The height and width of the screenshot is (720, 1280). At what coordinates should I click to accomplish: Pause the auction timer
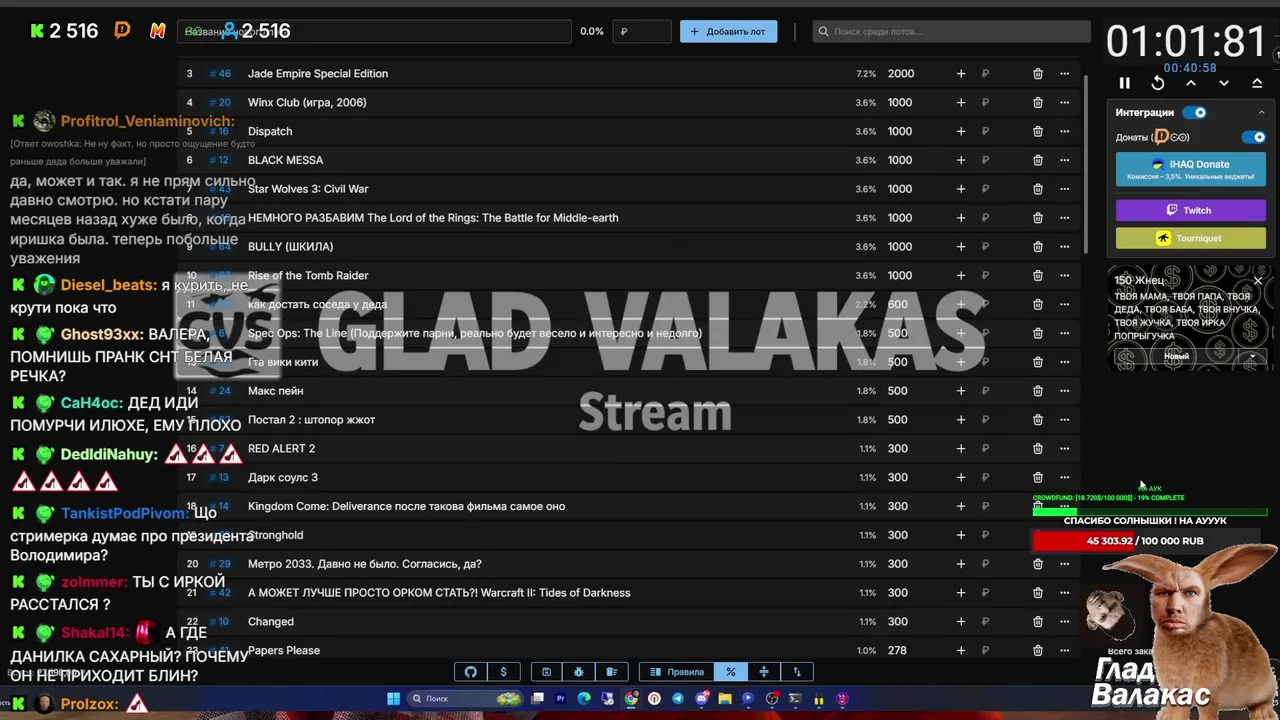pos(1124,84)
